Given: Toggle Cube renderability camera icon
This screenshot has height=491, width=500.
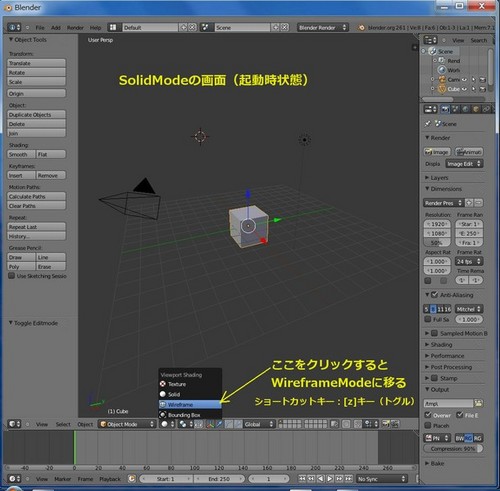Looking at the screenshot, I should click(482, 89).
